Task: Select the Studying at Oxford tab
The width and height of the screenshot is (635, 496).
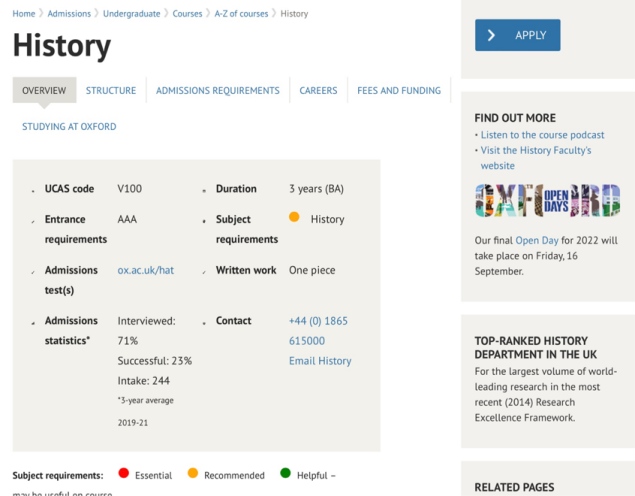Action: (x=69, y=127)
